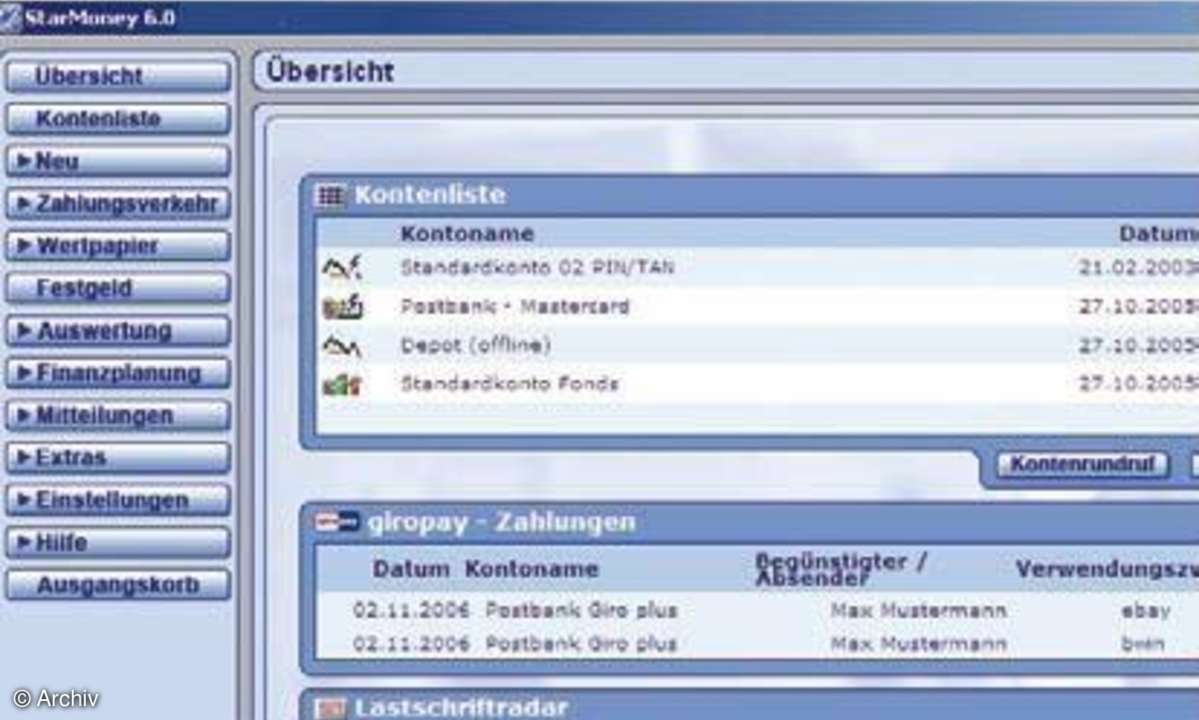The width and height of the screenshot is (1199, 720).
Task: Open the Ausgangskorb sidebar item
Action: 118,585
